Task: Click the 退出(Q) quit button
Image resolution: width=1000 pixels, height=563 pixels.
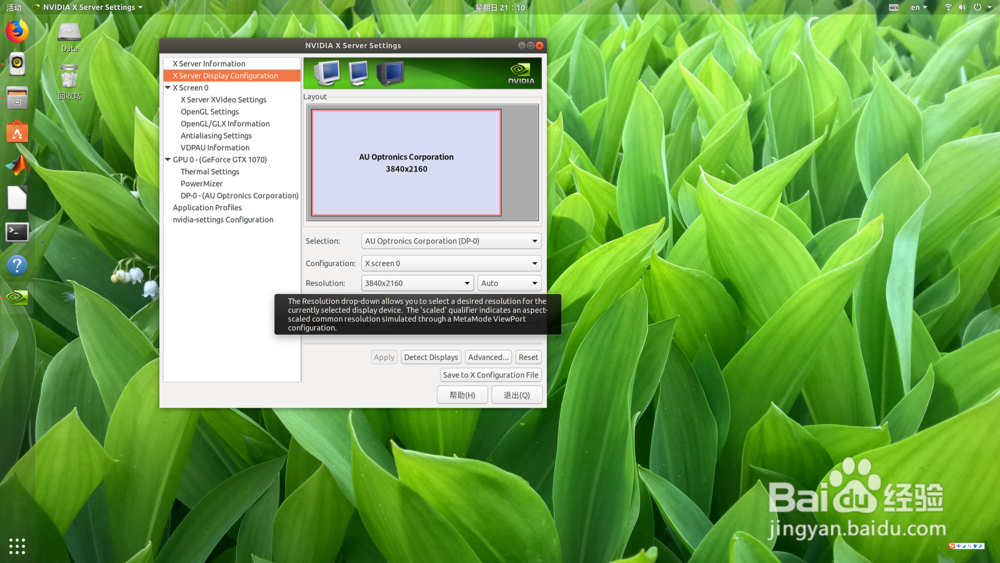Action: (x=517, y=395)
